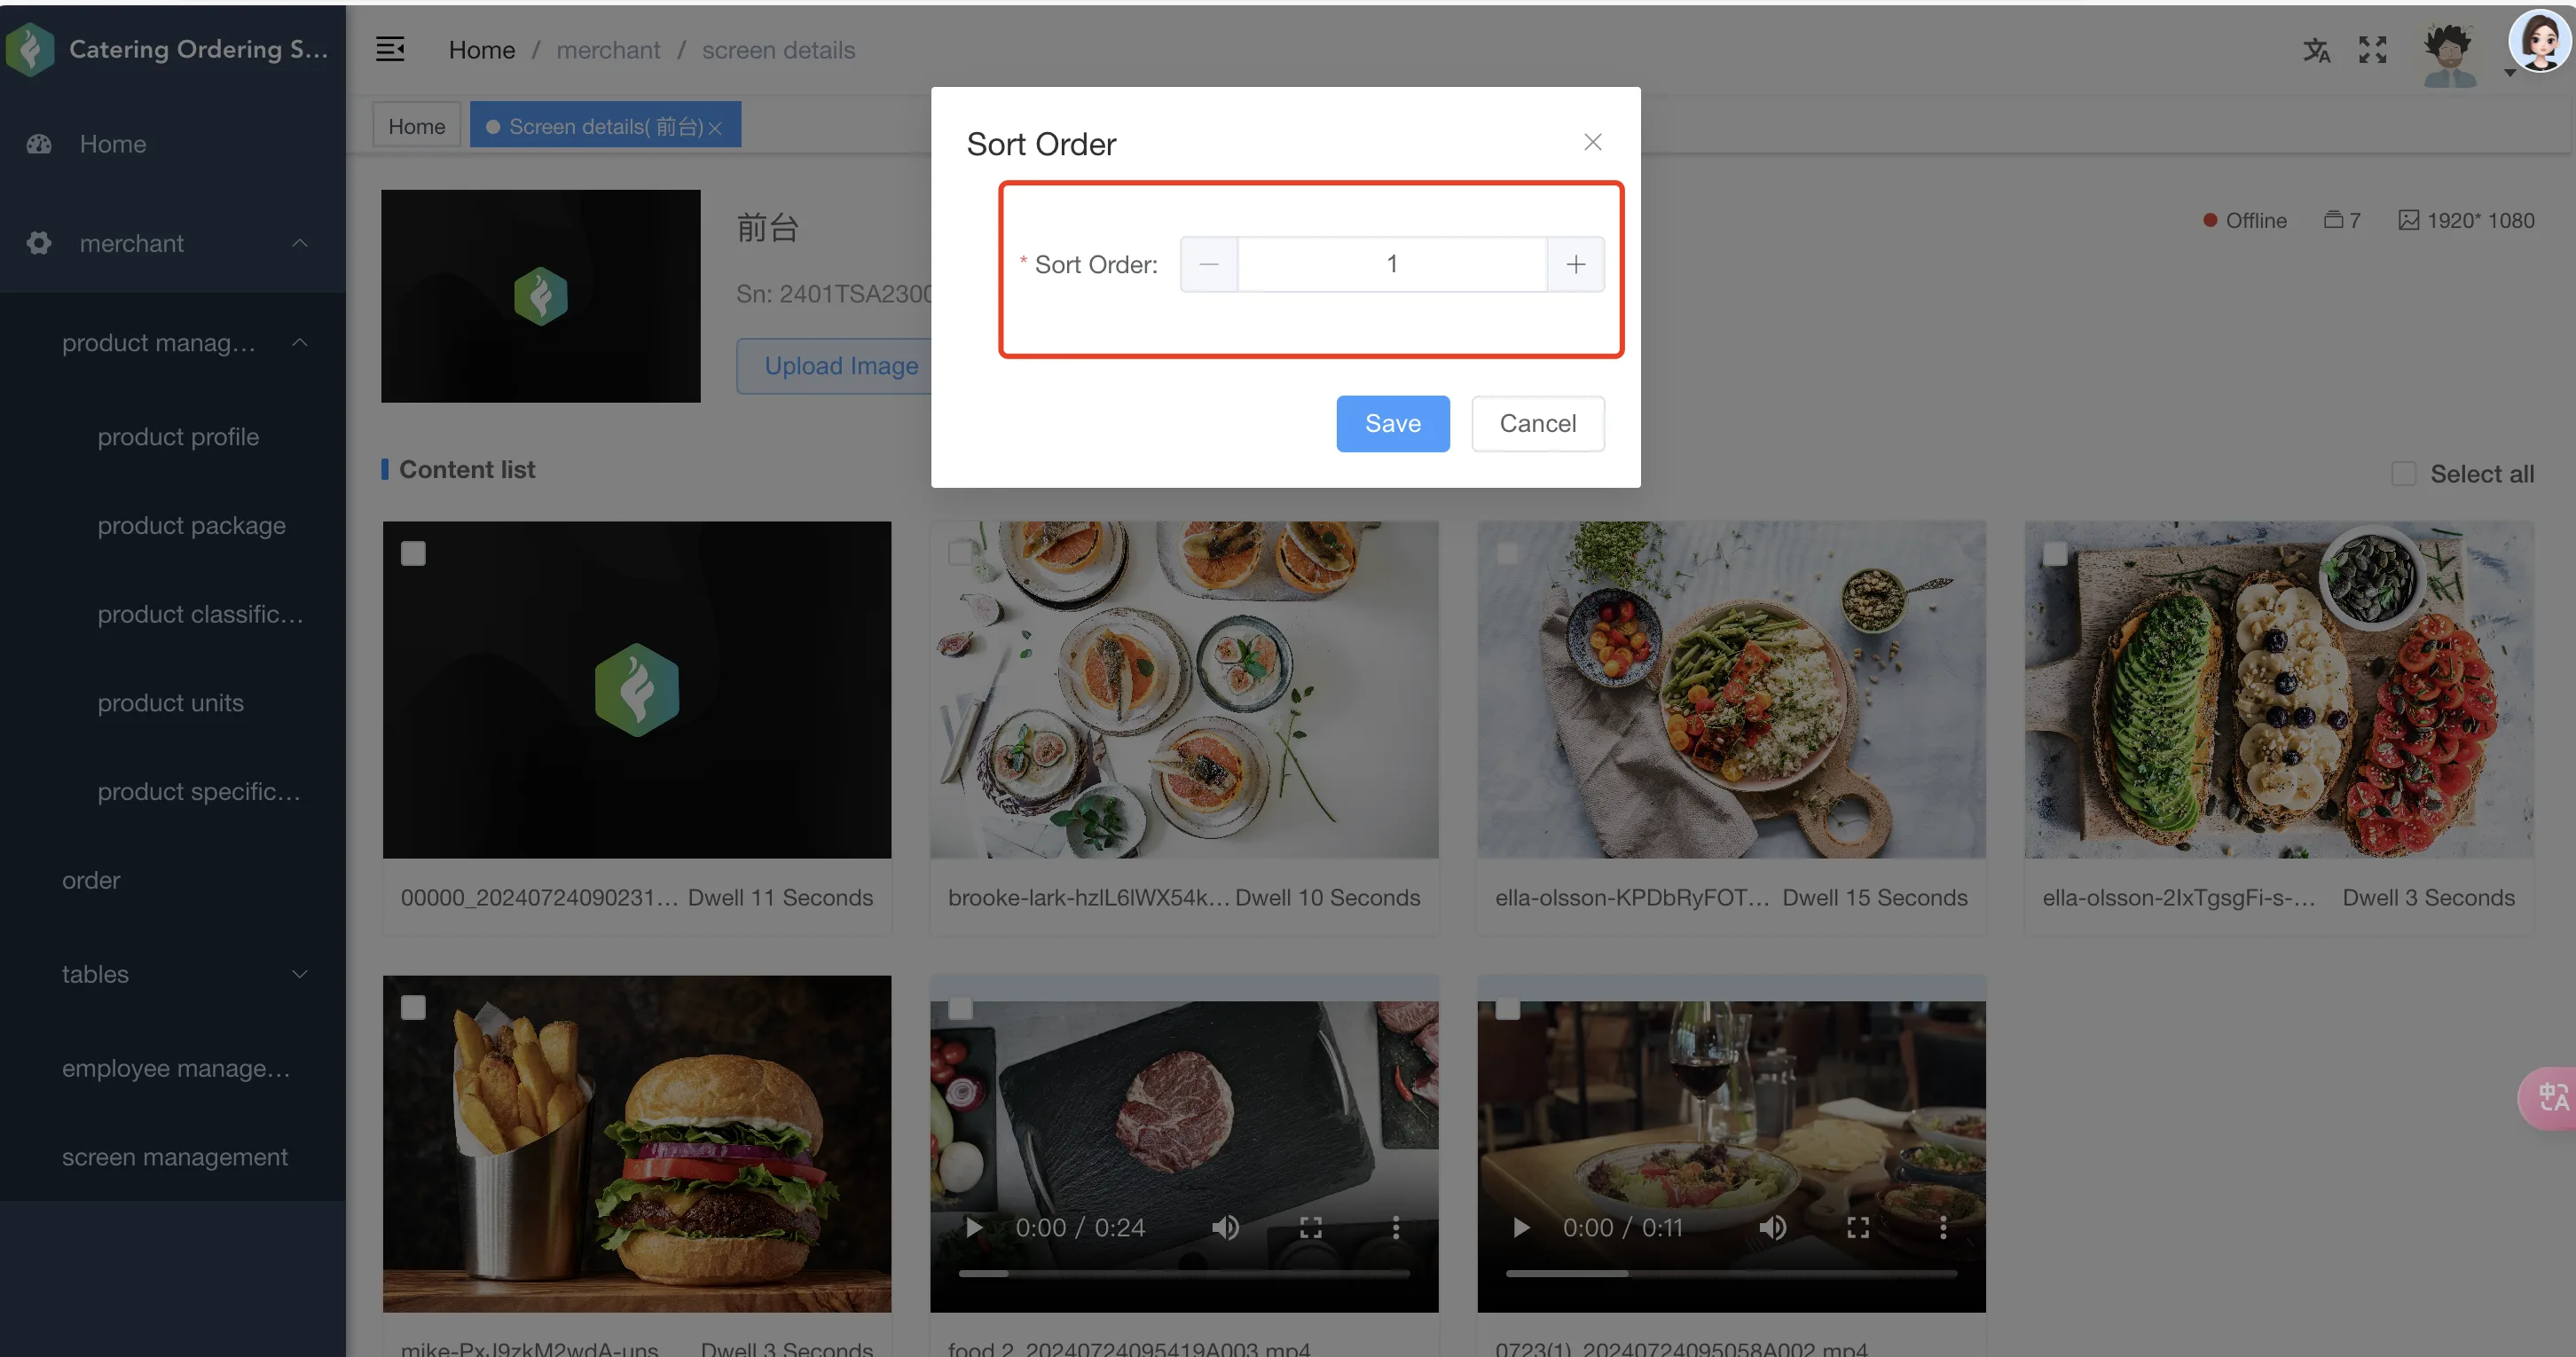Fullscreen the 0723(1) video

click(x=1857, y=1227)
